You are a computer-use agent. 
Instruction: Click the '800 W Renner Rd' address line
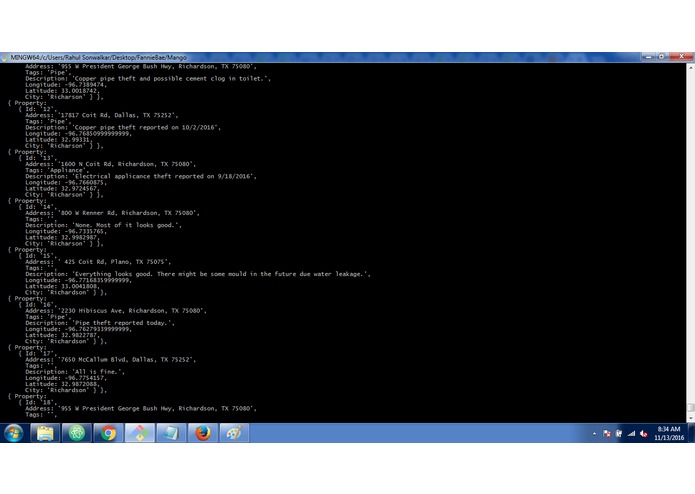tap(112, 213)
